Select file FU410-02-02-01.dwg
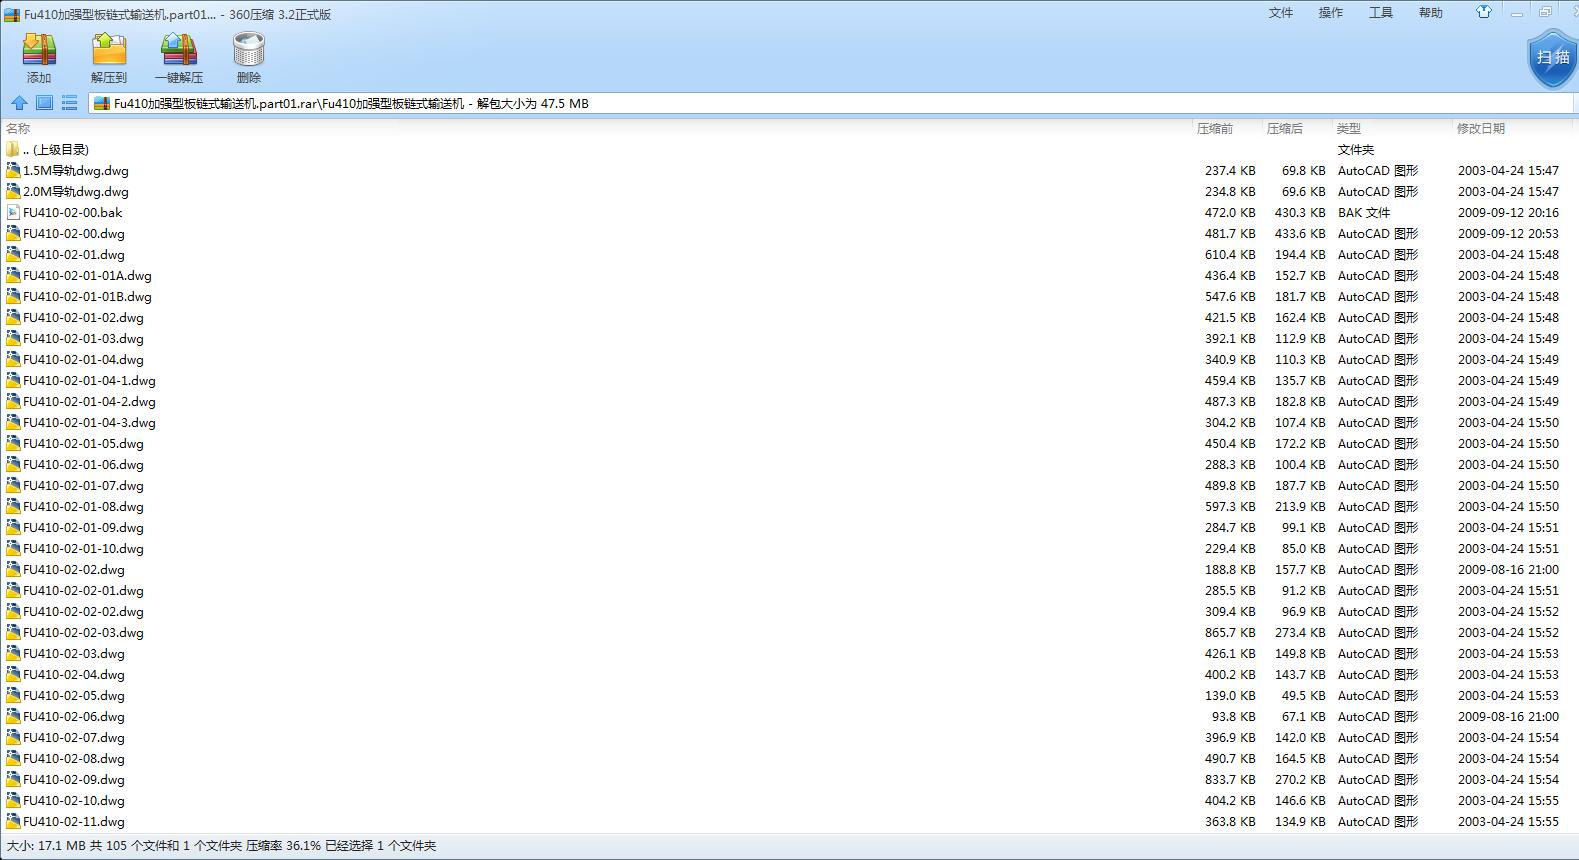The image size is (1579, 860). tap(83, 591)
